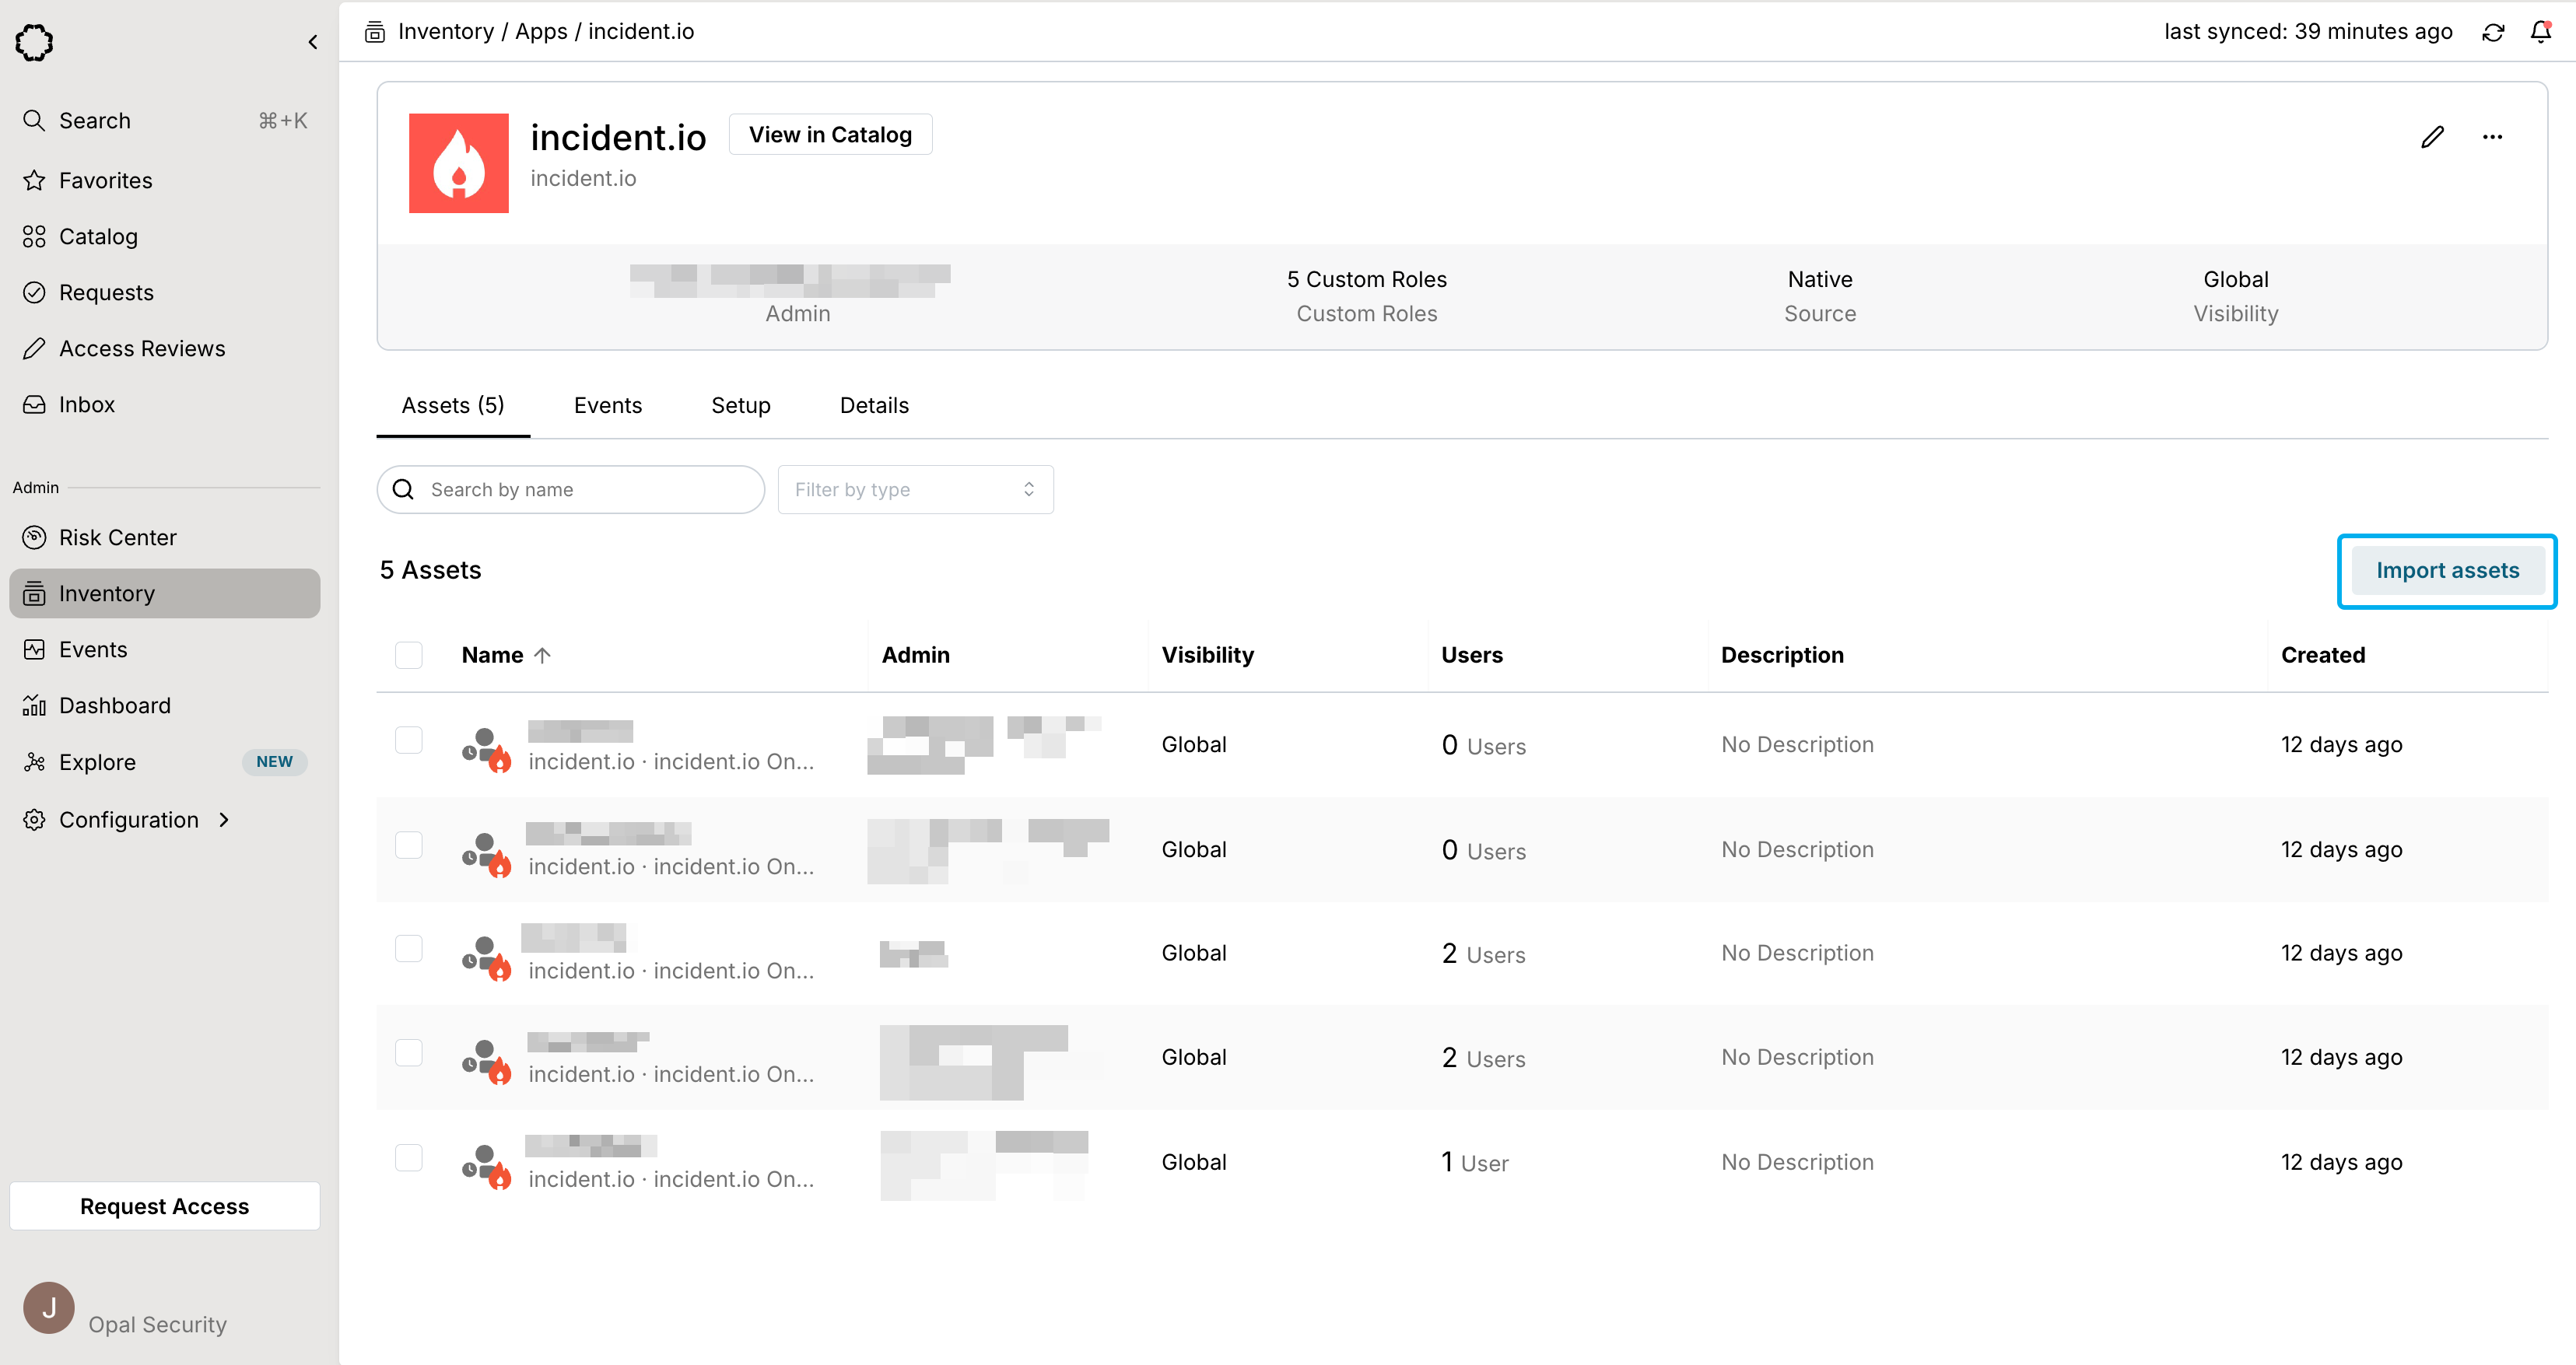This screenshot has width=2576, height=1365.
Task: Open the Filter by type dropdown
Action: pyautogui.click(x=915, y=489)
